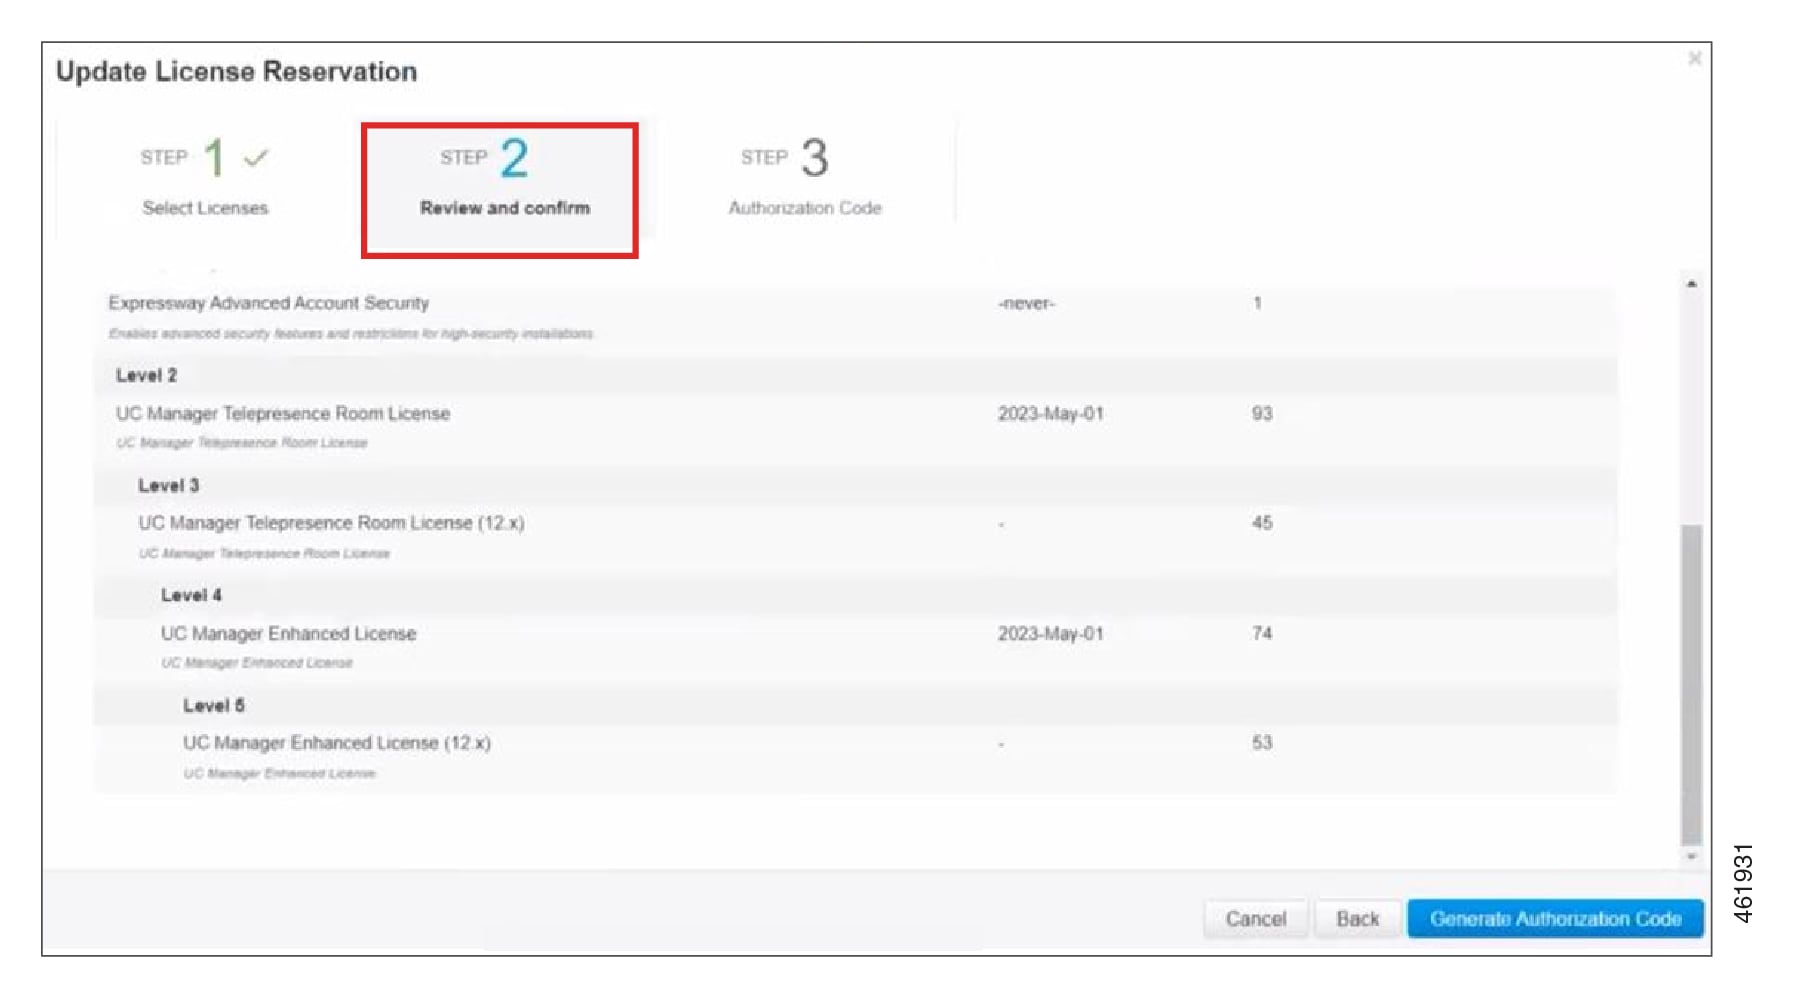This screenshot has width=1795, height=998.
Task: Click the 2023-May-01 date on the Telepresence Room row
Action: pyautogui.click(x=1050, y=414)
